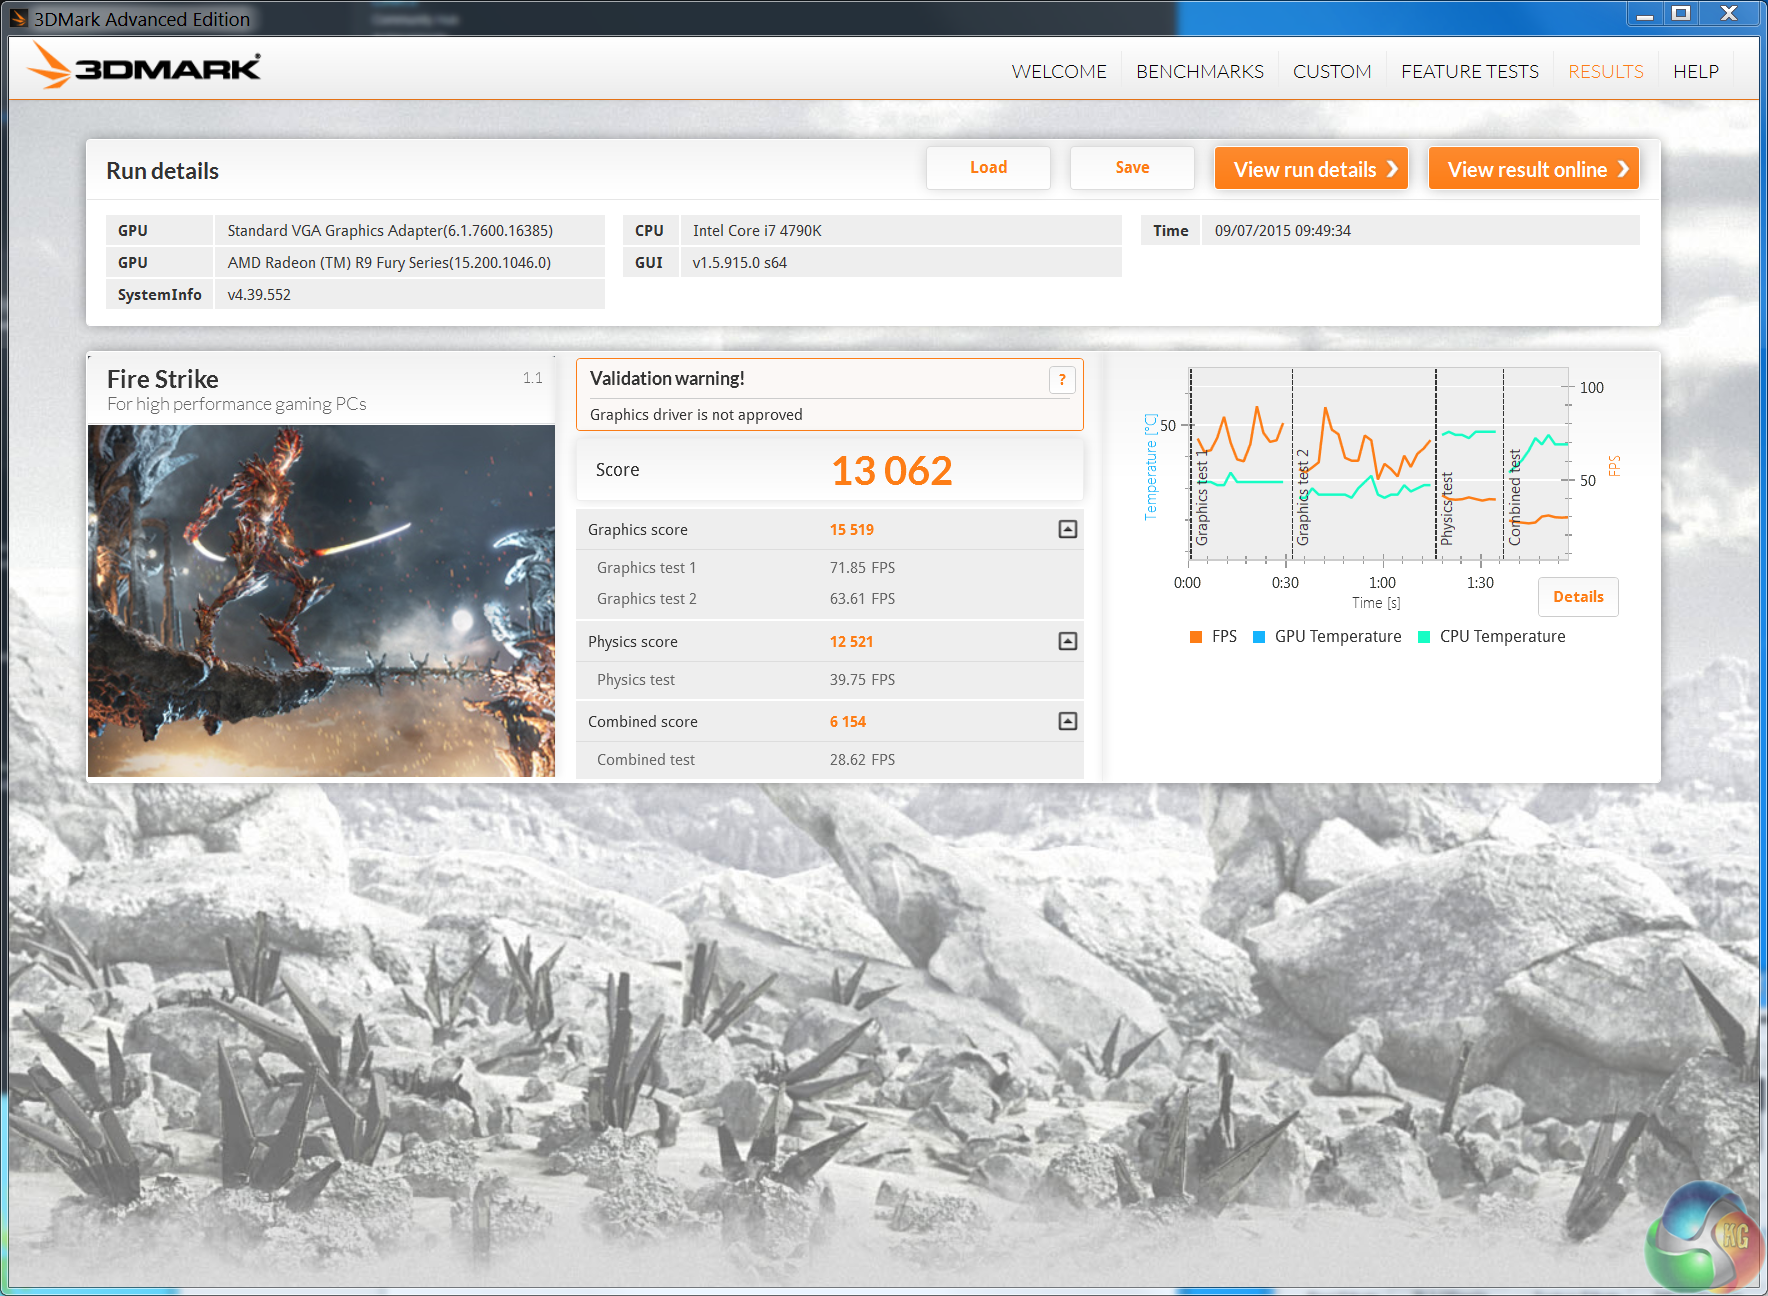Click the 3DMark title bar app icon
1768x1296 pixels.
coord(19,18)
